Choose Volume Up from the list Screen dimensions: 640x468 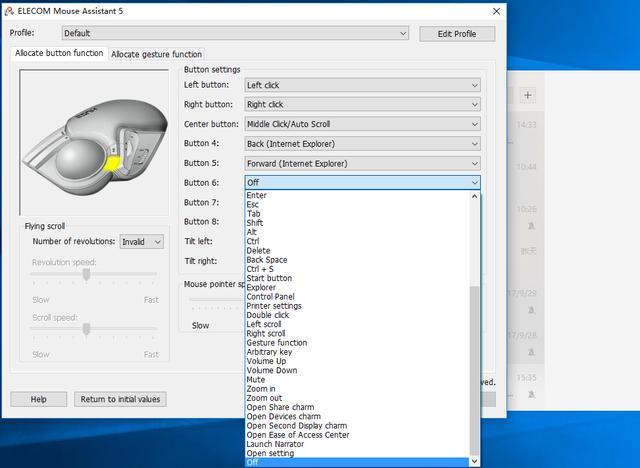[268, 361]
